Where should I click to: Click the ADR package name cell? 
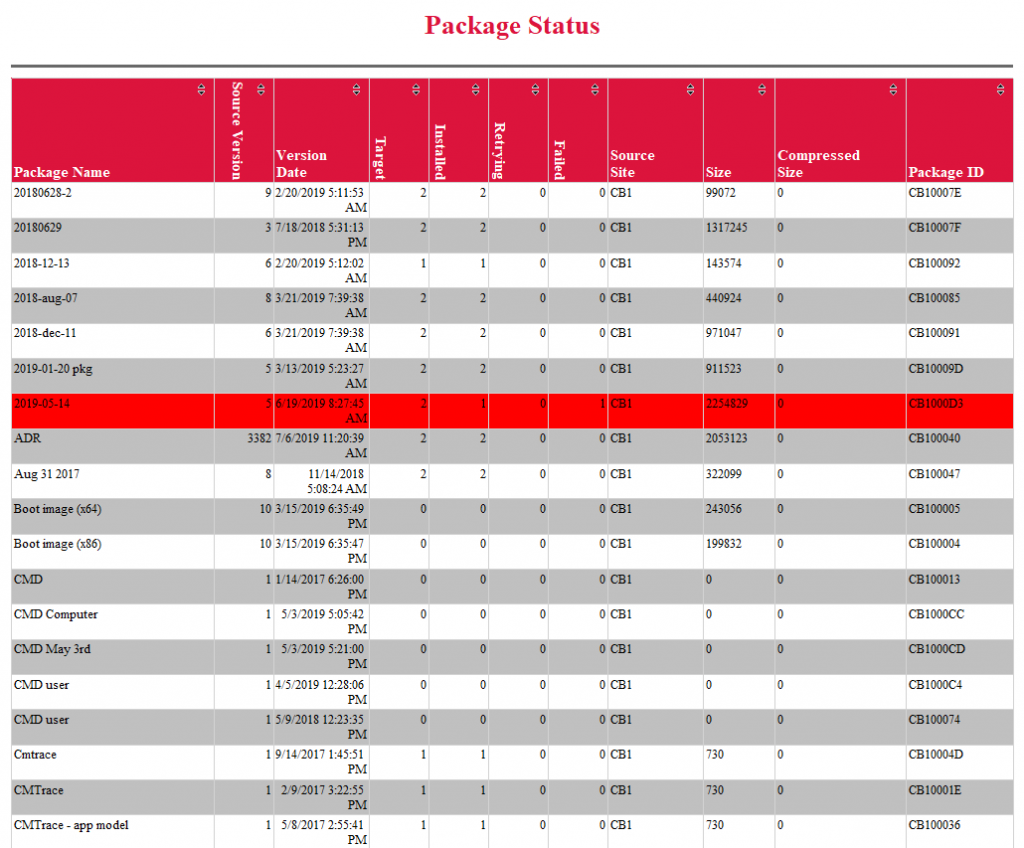pos(112,446)
